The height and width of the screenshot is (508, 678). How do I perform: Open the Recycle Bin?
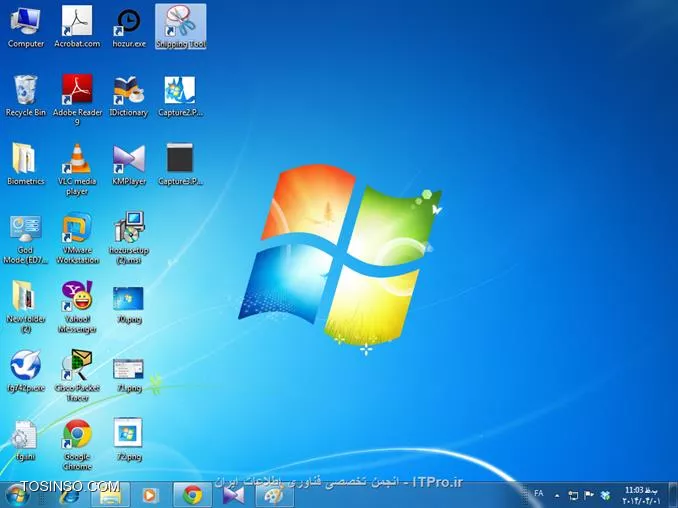(26, 96)
